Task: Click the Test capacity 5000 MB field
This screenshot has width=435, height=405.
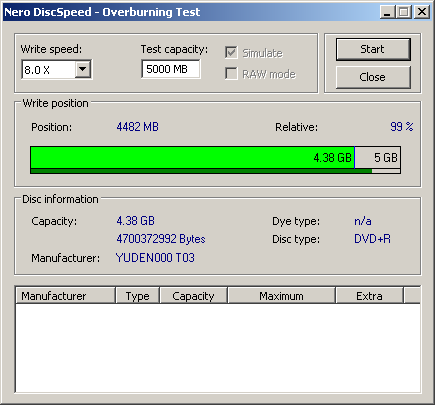Action: (171, 69)
